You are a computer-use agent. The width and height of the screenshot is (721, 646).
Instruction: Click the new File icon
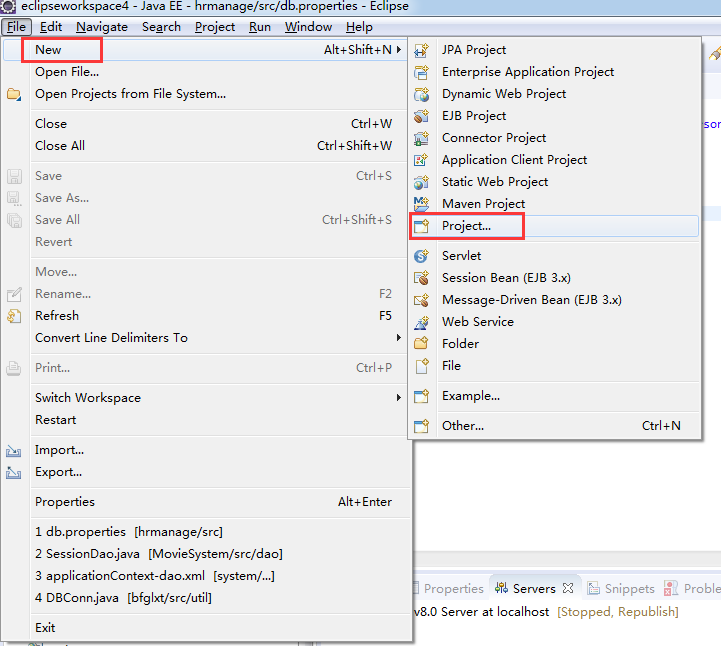click(421, 366)
